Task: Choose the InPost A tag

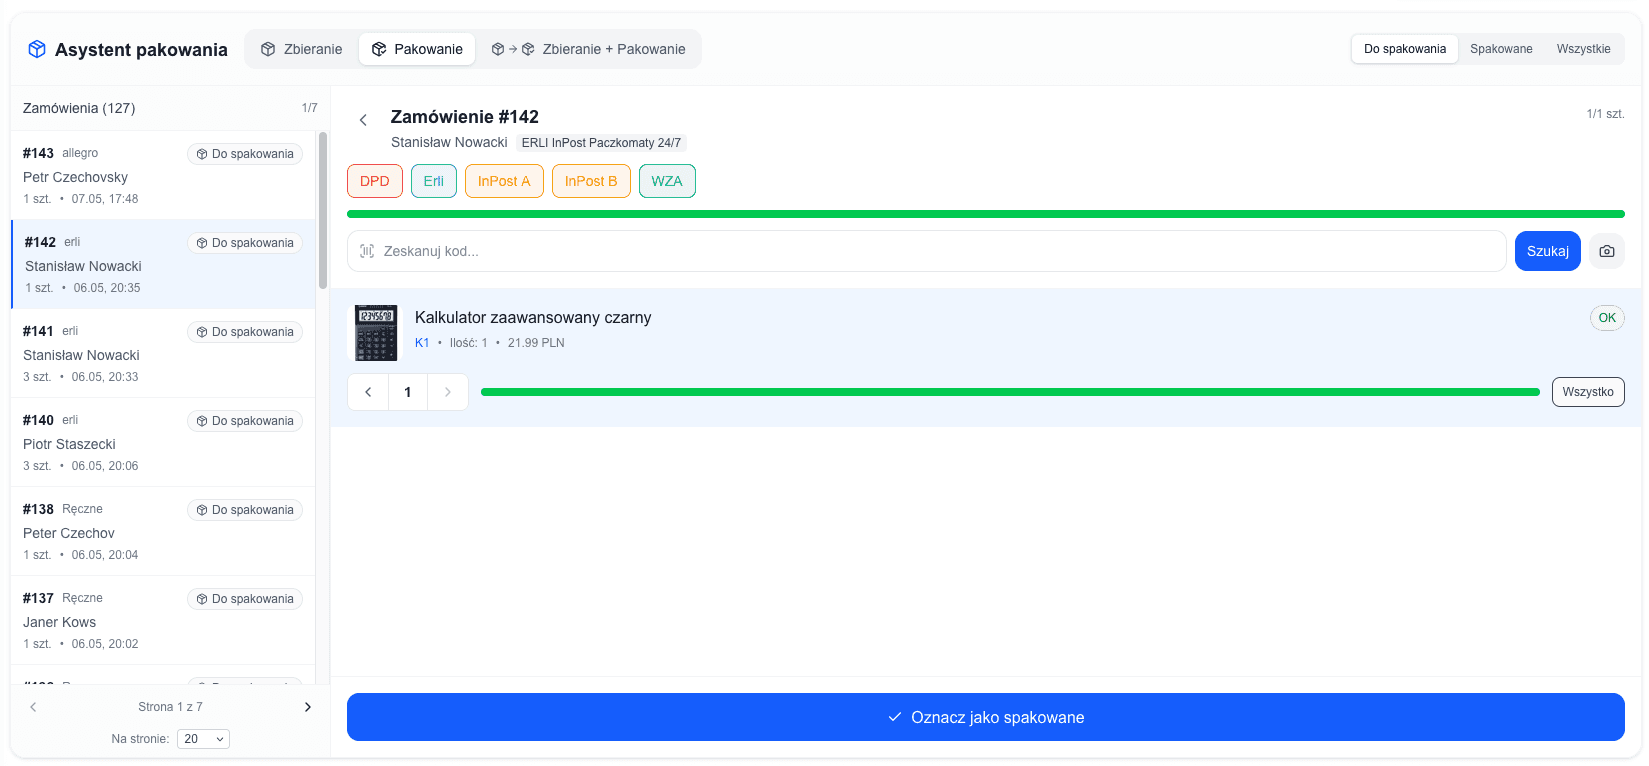Action: point(504,181)
